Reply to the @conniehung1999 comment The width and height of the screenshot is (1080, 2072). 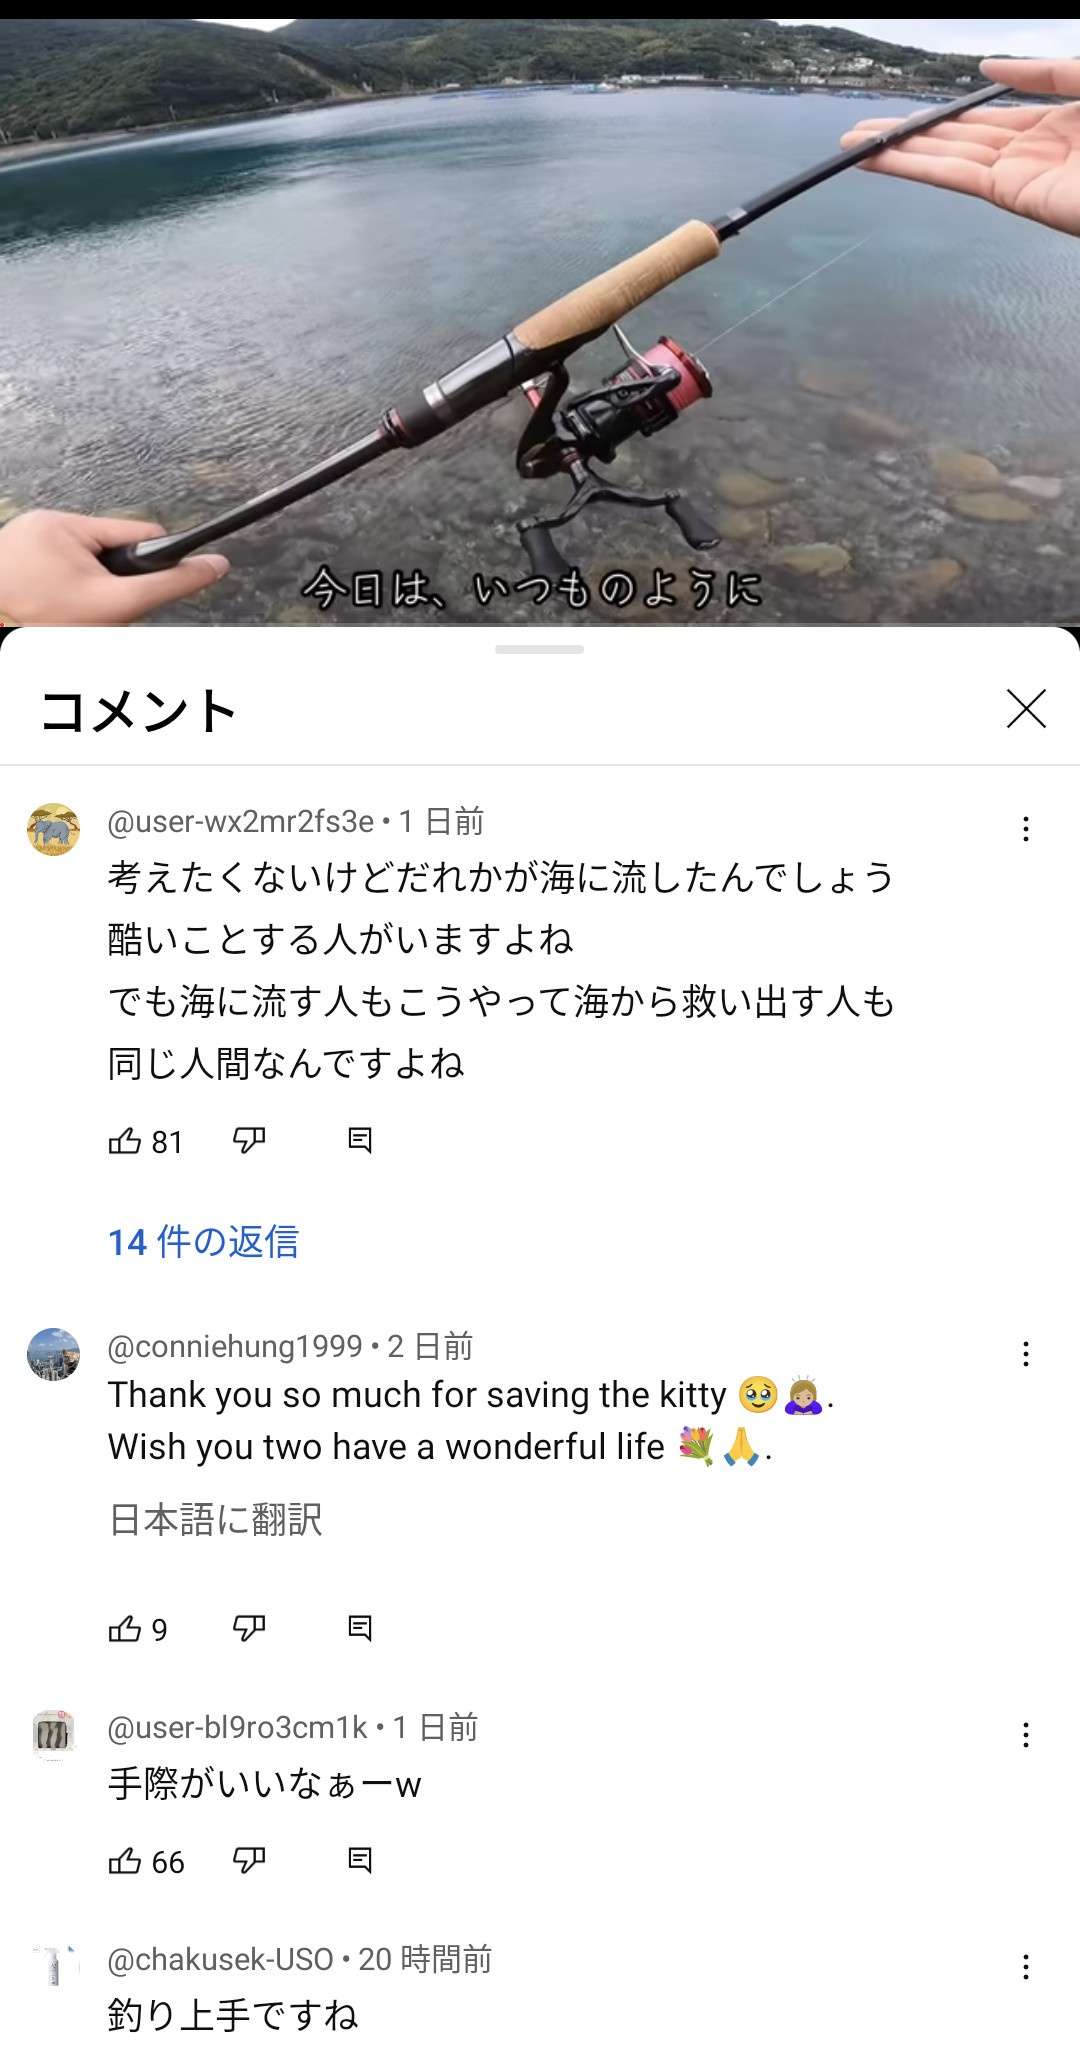click(360, 1629)
